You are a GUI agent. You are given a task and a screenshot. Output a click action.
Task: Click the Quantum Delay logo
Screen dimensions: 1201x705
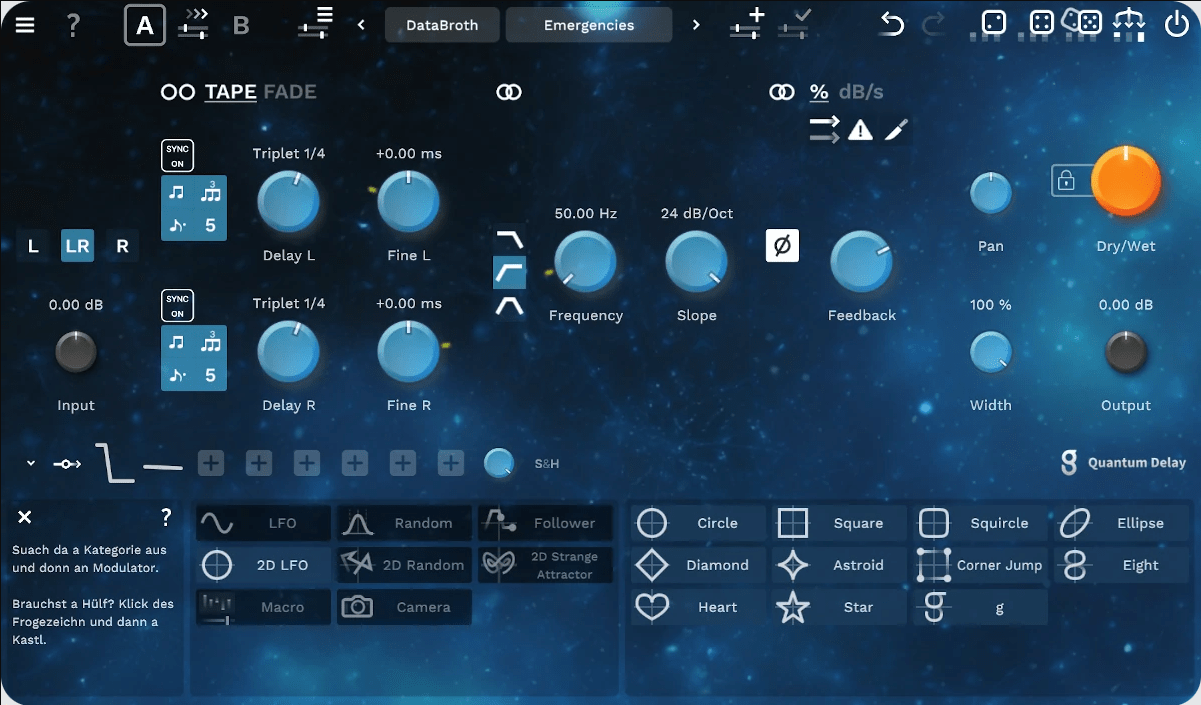pos(1123,463)
